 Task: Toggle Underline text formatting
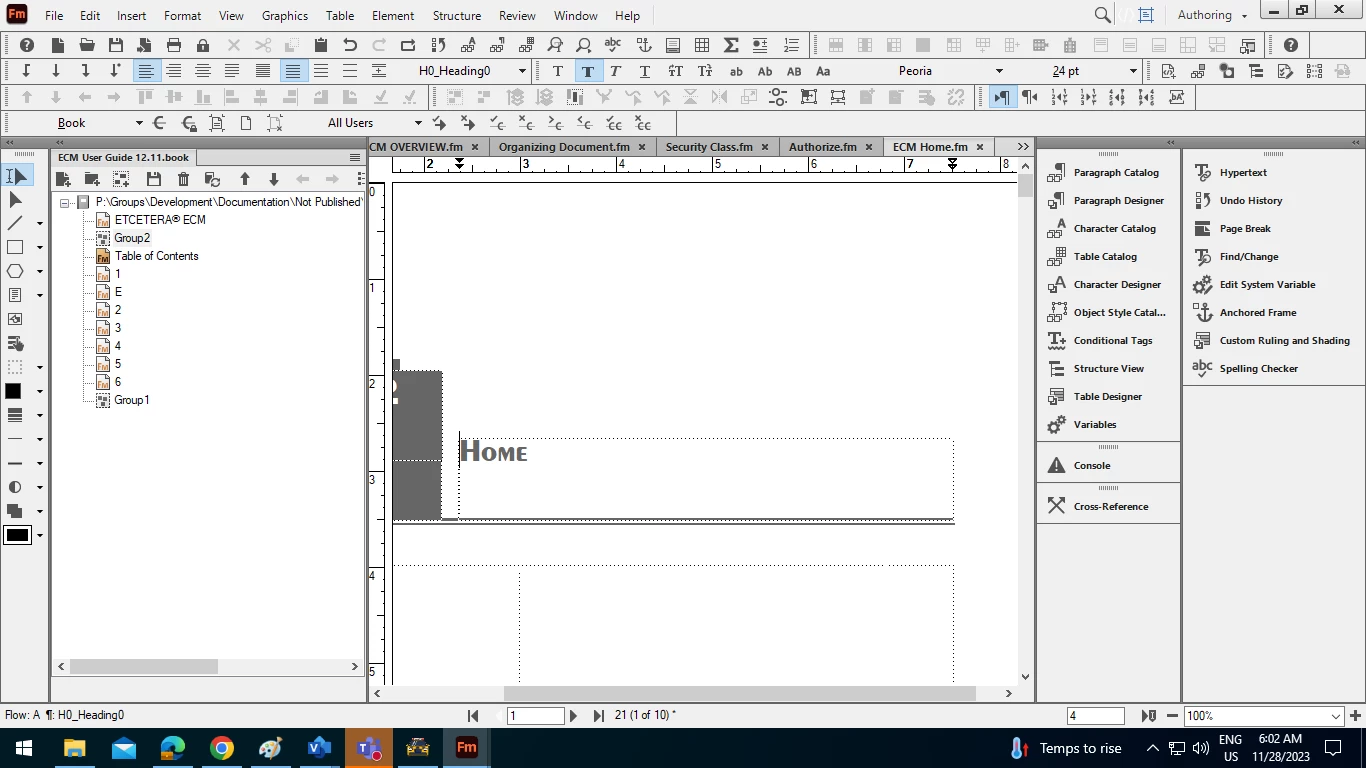coord(645,71)
